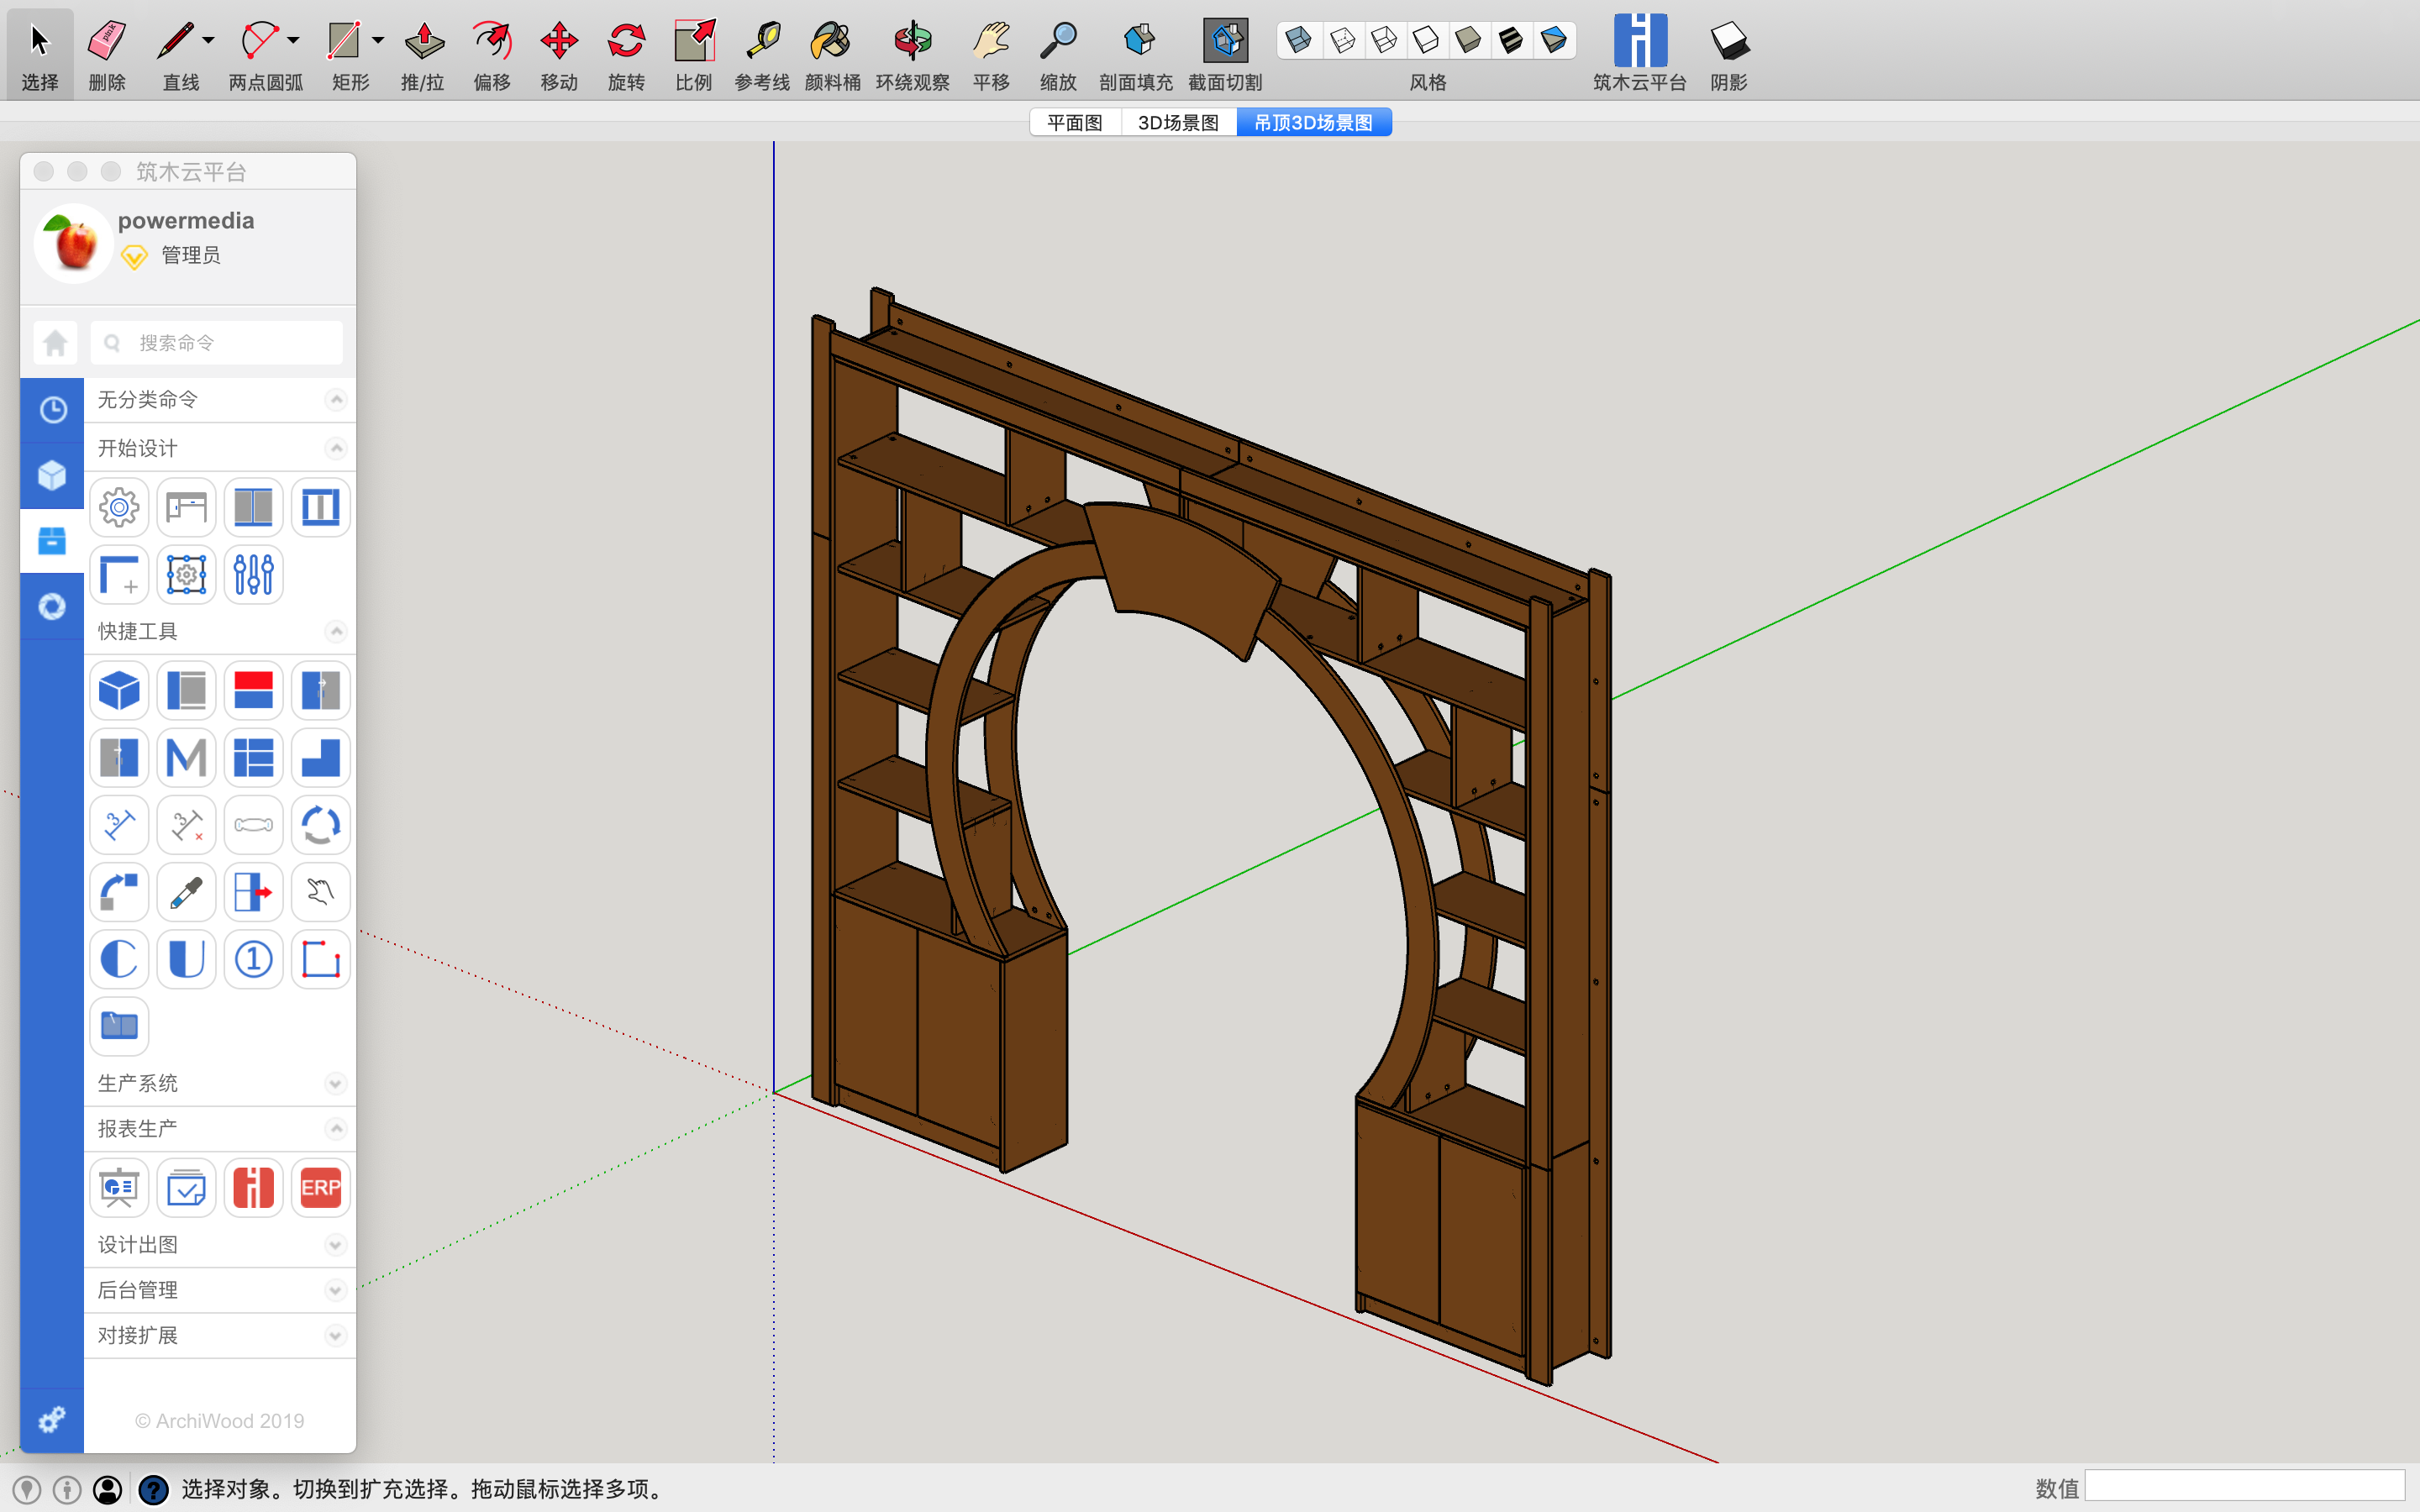Open the ring-shaped sidebar tab

coord(52,606)
